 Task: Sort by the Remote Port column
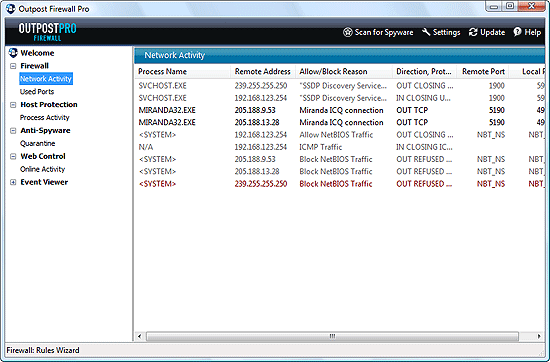tap(483, 72)
